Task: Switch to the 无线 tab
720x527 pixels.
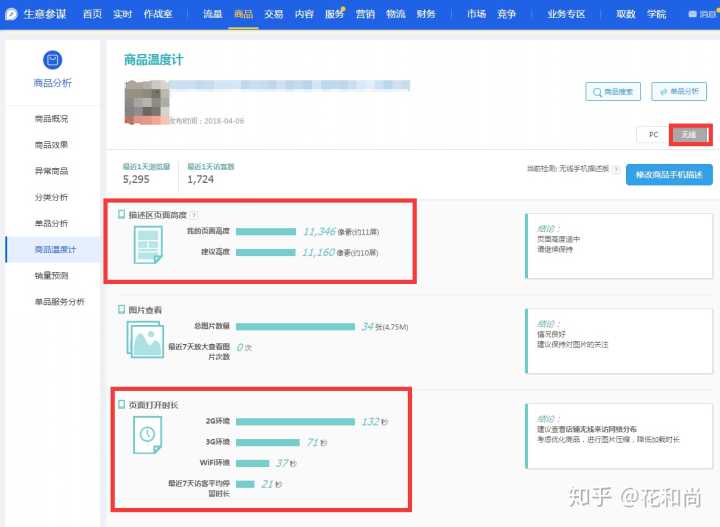Action: click(688, 135)
